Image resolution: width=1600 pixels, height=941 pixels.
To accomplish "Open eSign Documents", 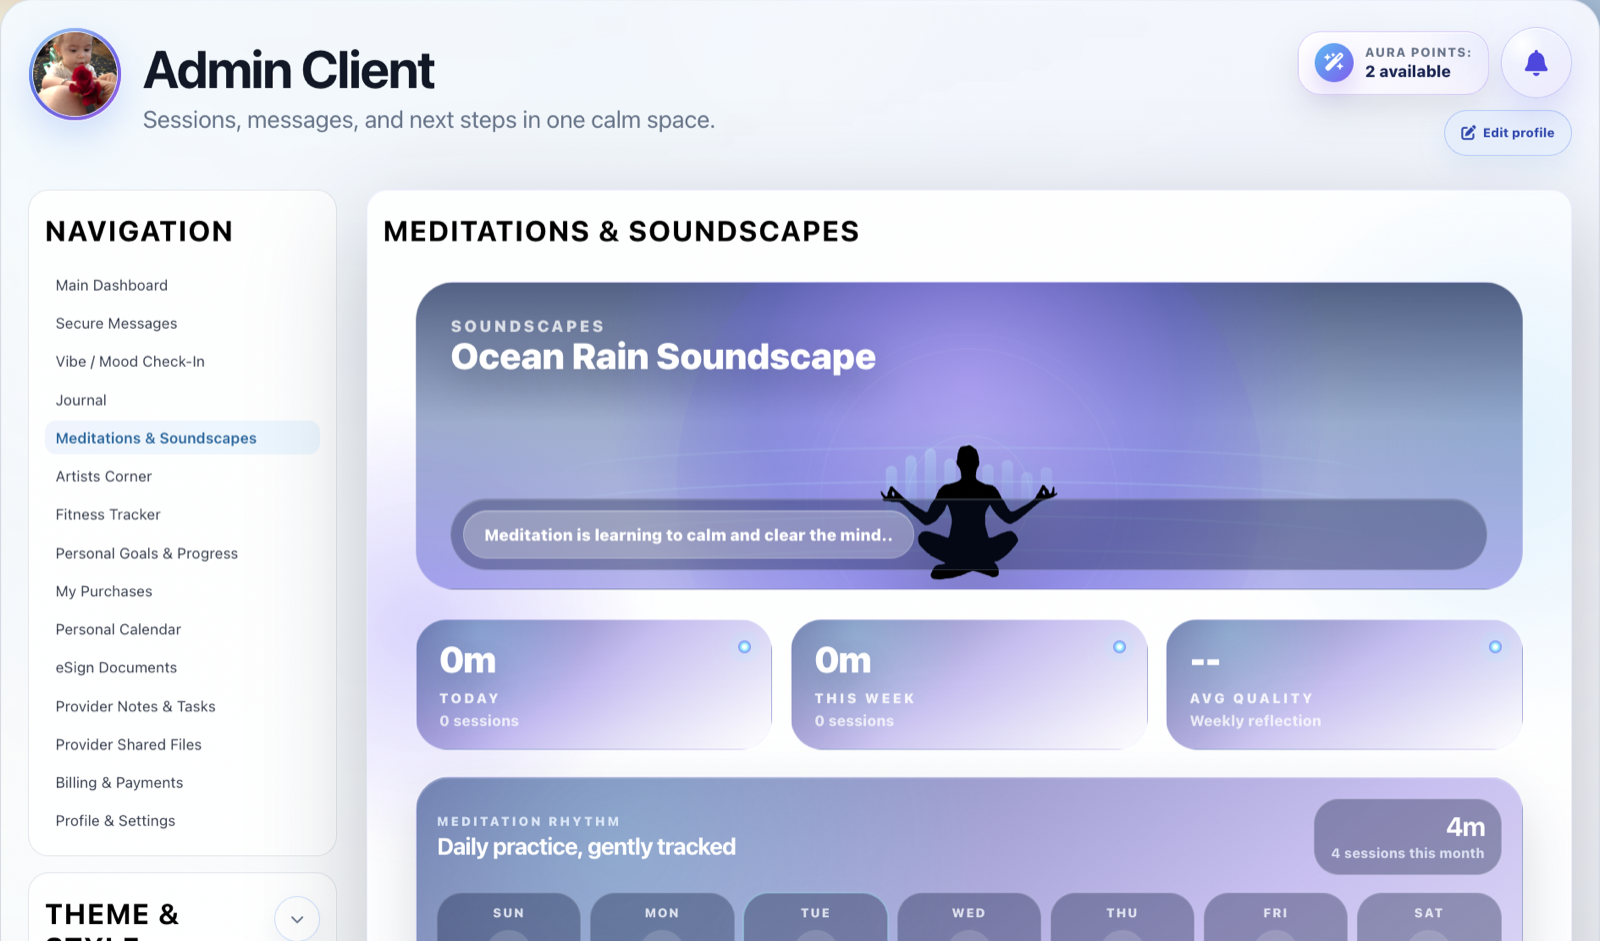I will pyautogui.click(x=182, y=667).
